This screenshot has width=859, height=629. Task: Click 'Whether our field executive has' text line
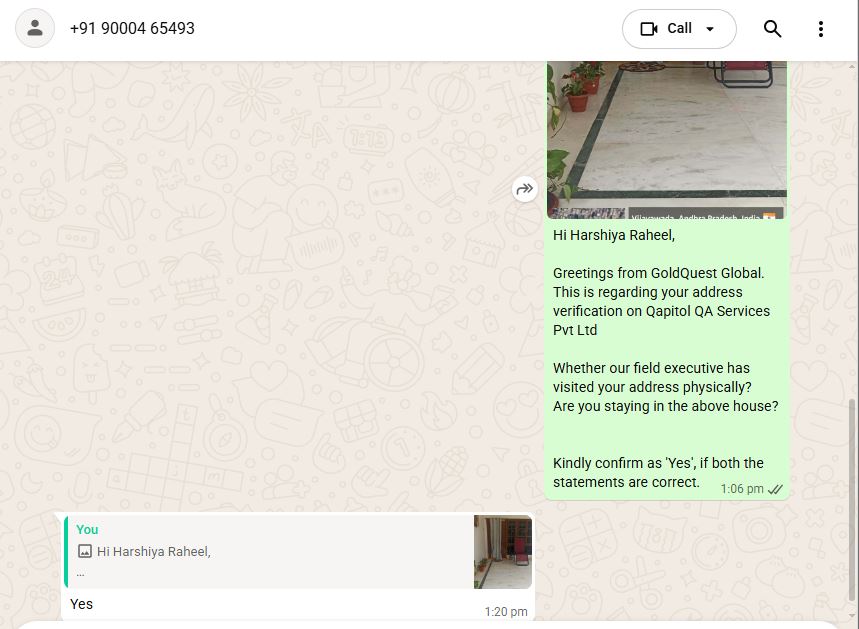651,368
